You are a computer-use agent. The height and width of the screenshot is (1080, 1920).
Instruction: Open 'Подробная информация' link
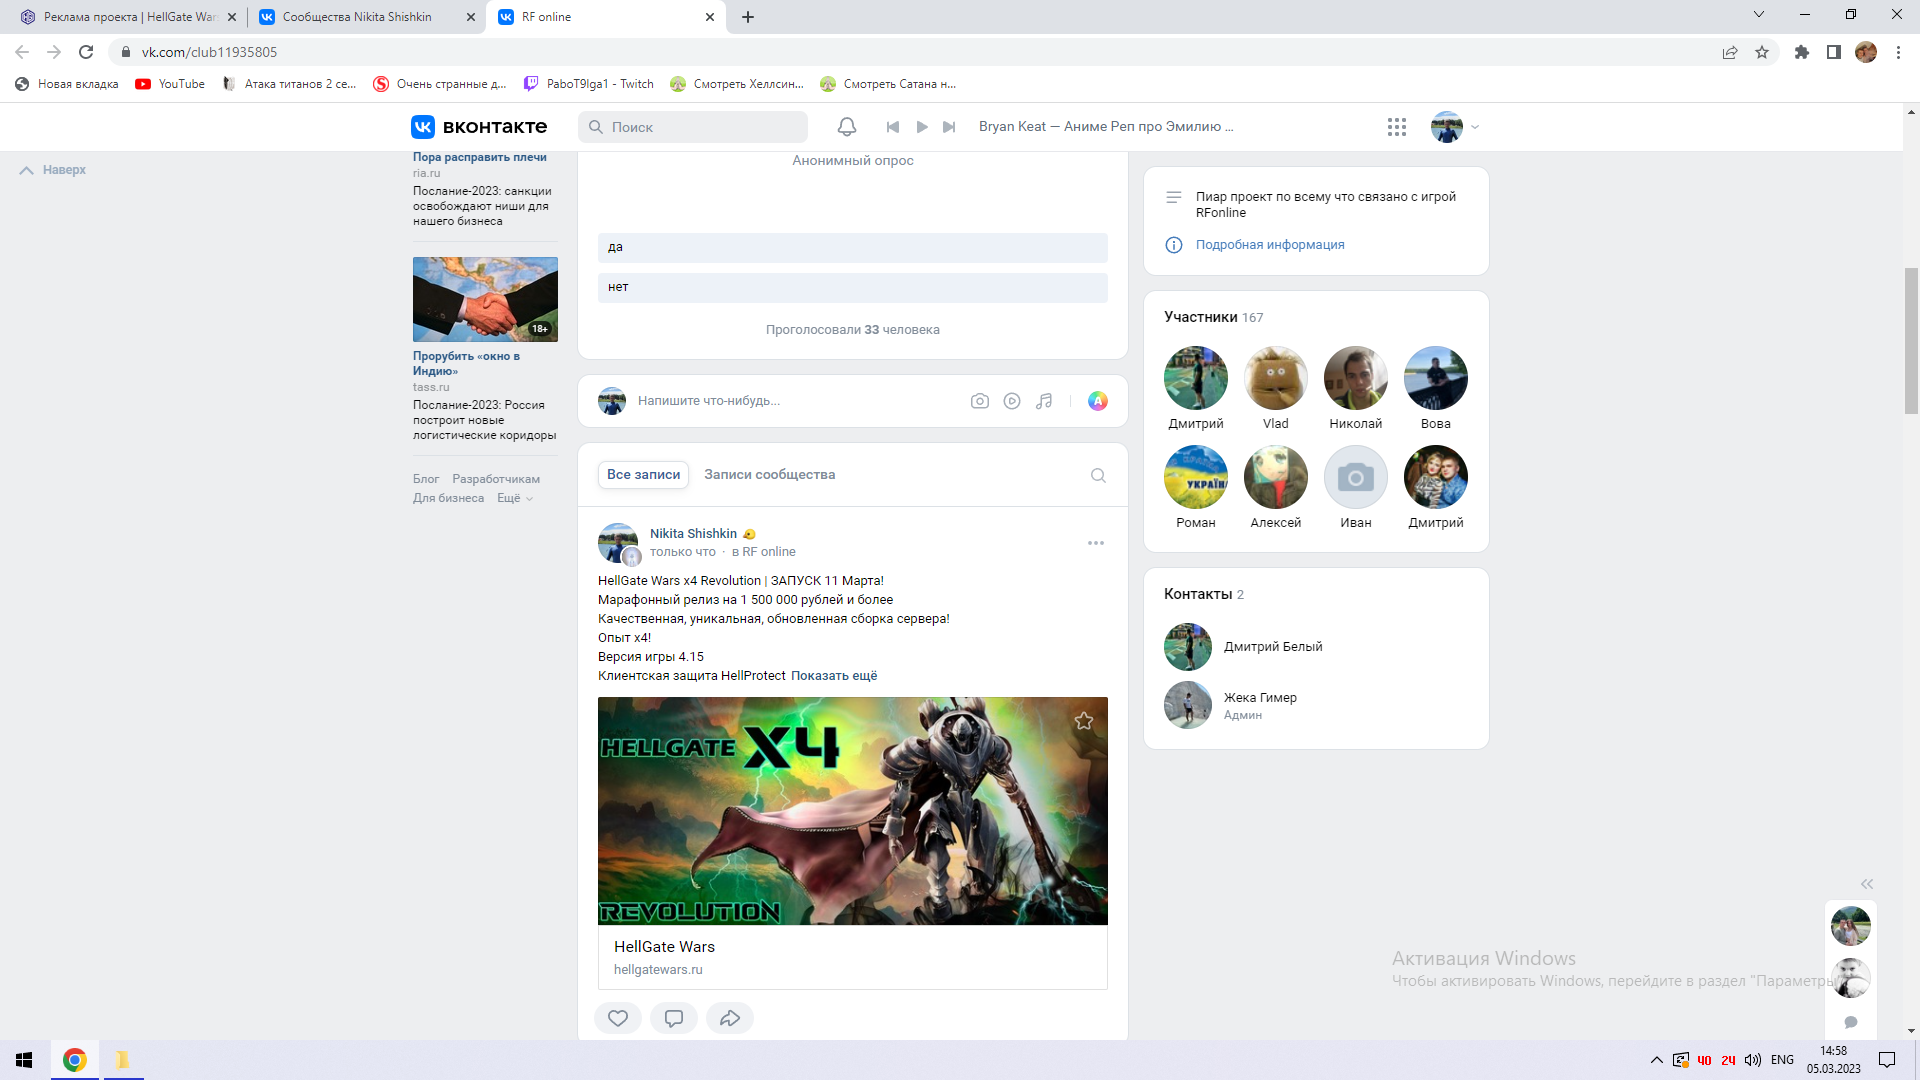[x=1270, y=245]
